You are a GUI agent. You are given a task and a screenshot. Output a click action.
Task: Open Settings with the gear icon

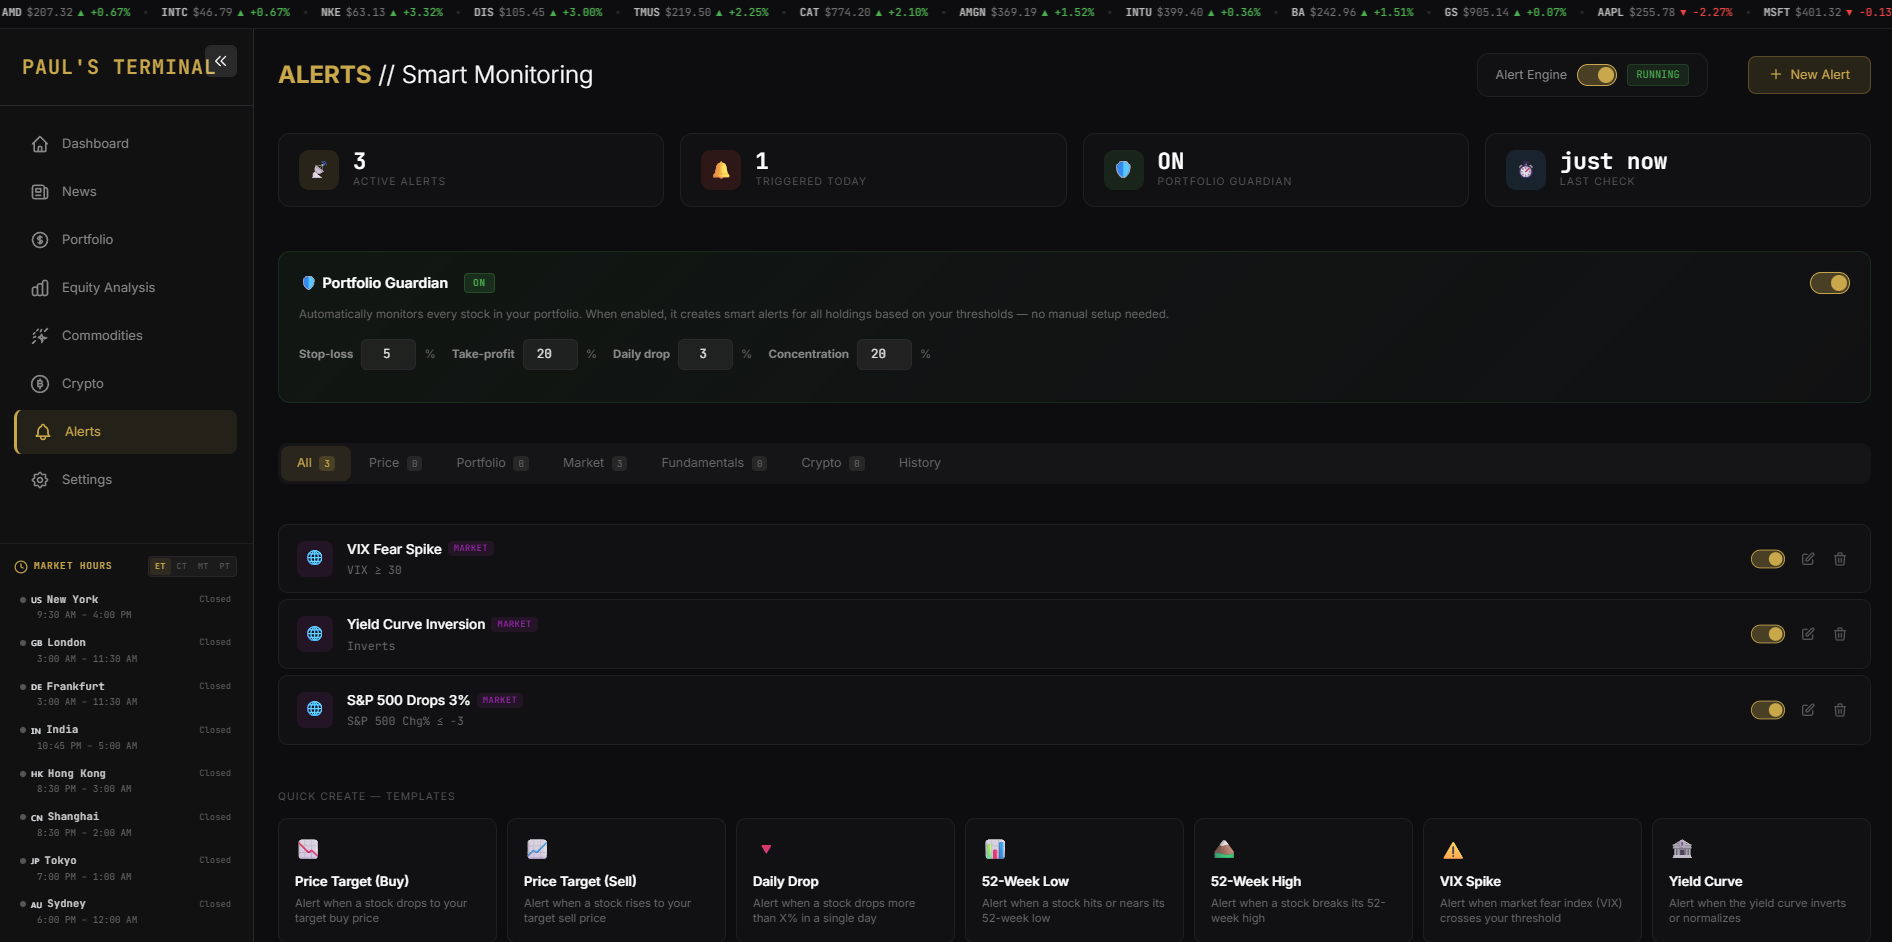(39, 480)
